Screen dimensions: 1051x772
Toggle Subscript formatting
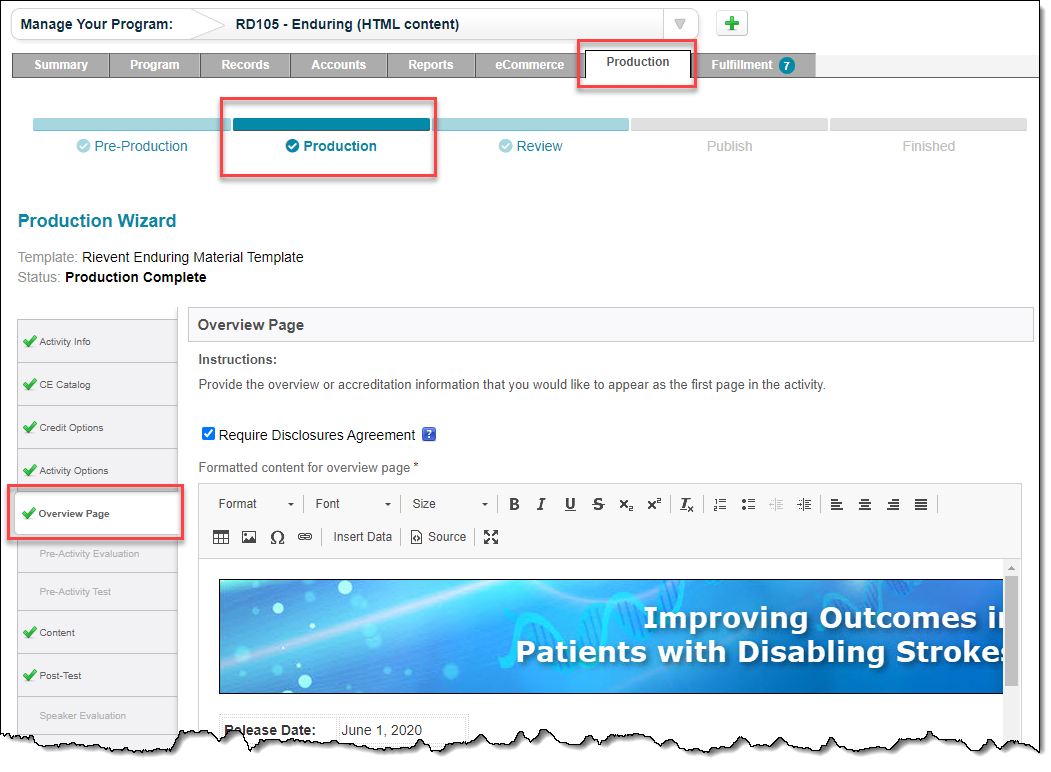click(626, 504)
